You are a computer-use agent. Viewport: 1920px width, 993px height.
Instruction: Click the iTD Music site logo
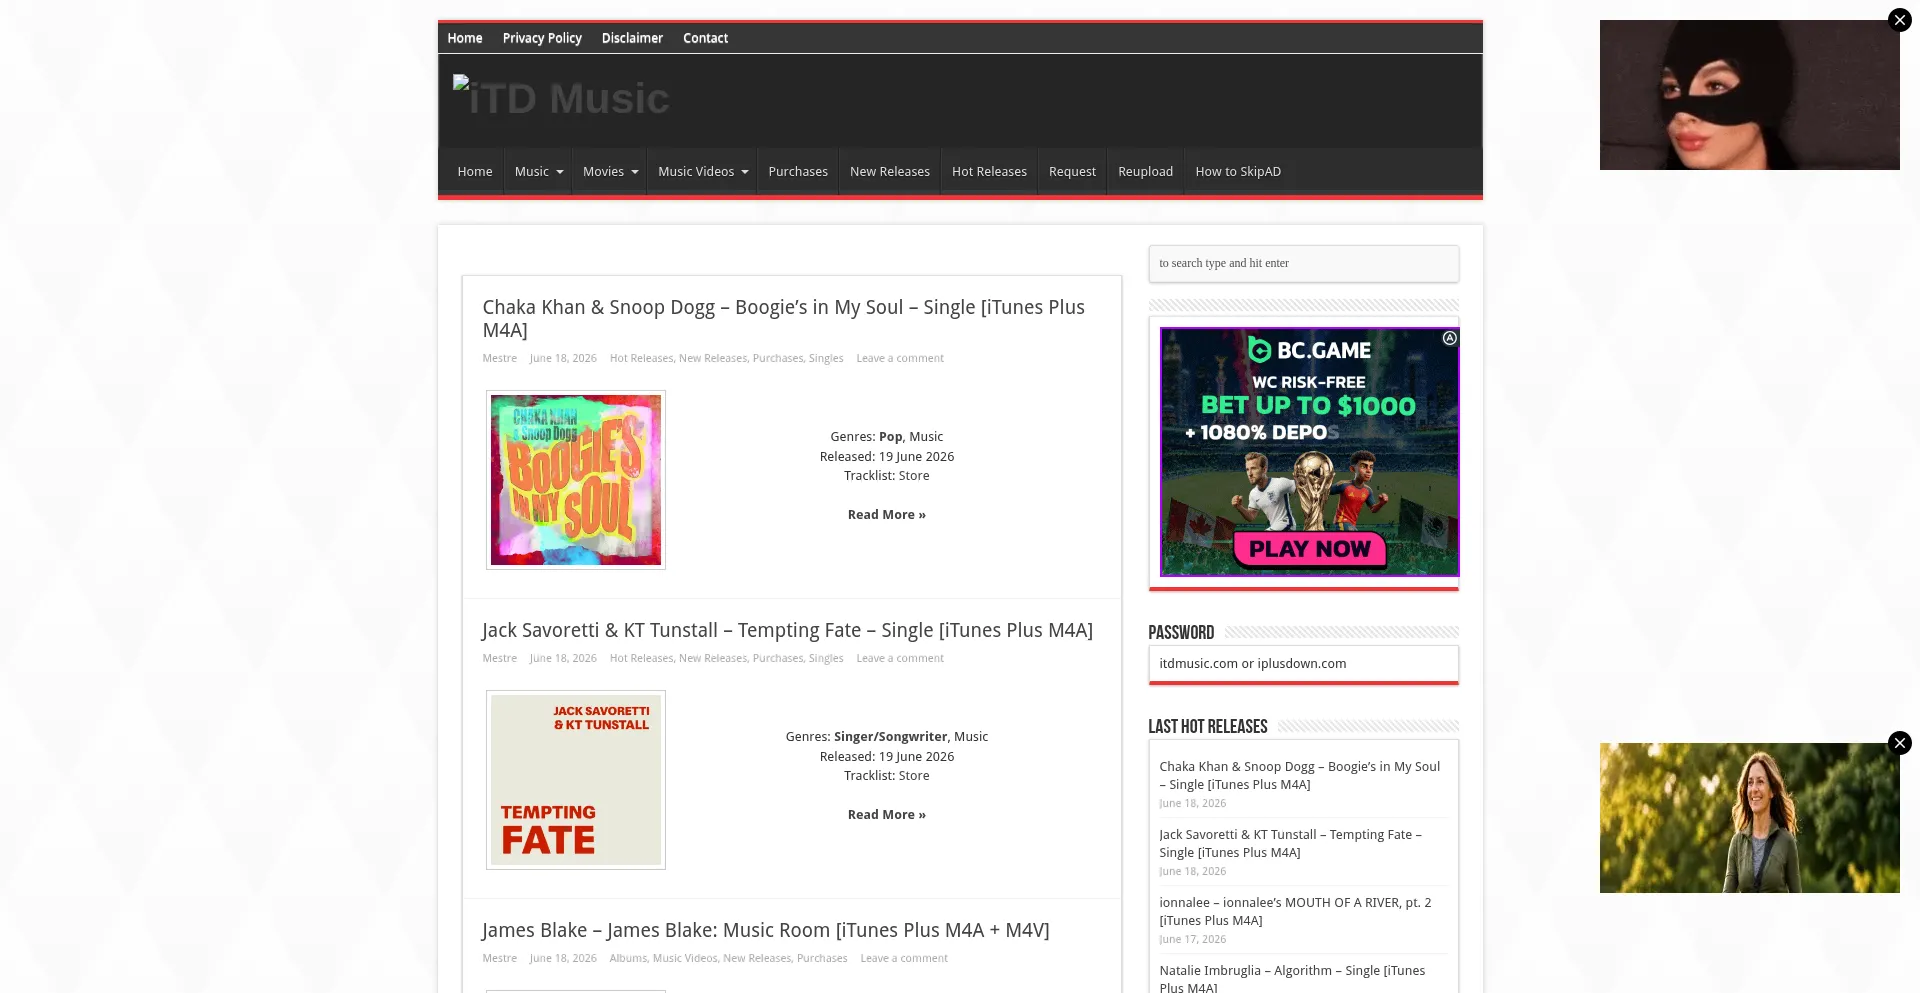click(561, 98)
